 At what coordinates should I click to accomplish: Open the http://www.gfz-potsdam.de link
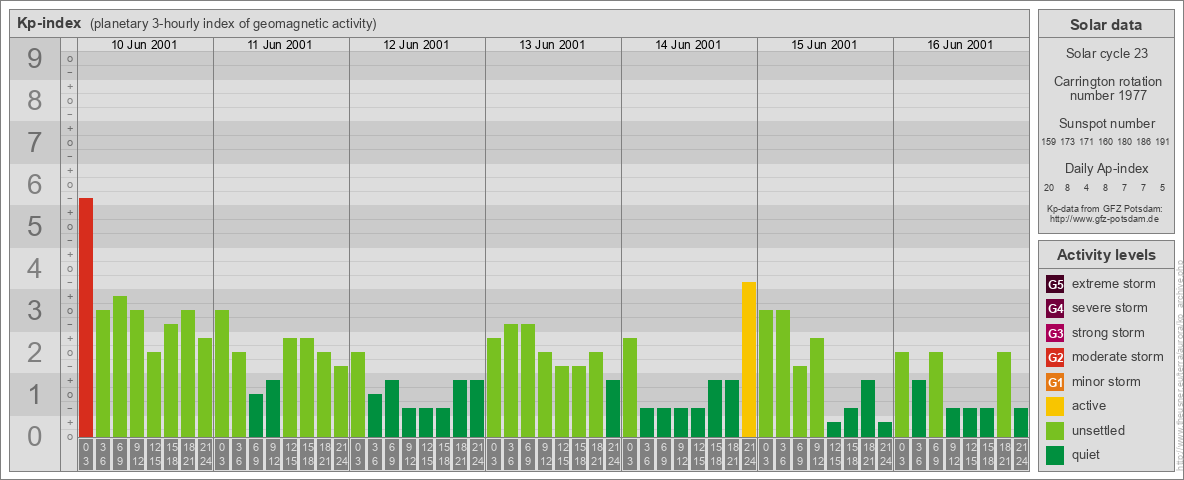1104,219
